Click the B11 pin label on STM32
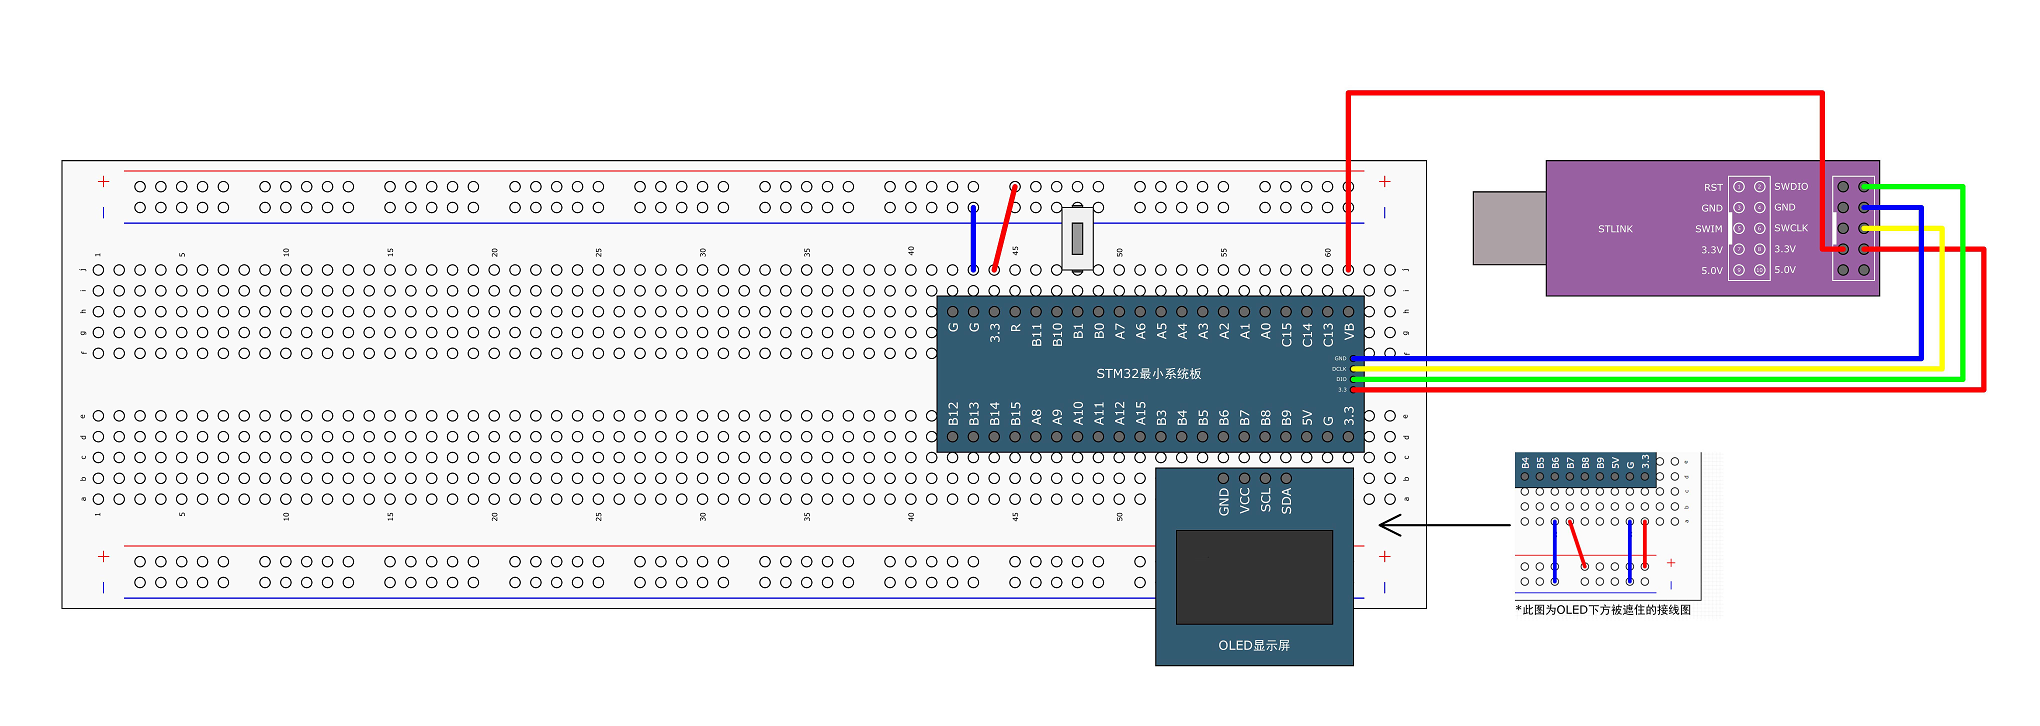Screen dimensions: 2040x726 [1037, 334]
